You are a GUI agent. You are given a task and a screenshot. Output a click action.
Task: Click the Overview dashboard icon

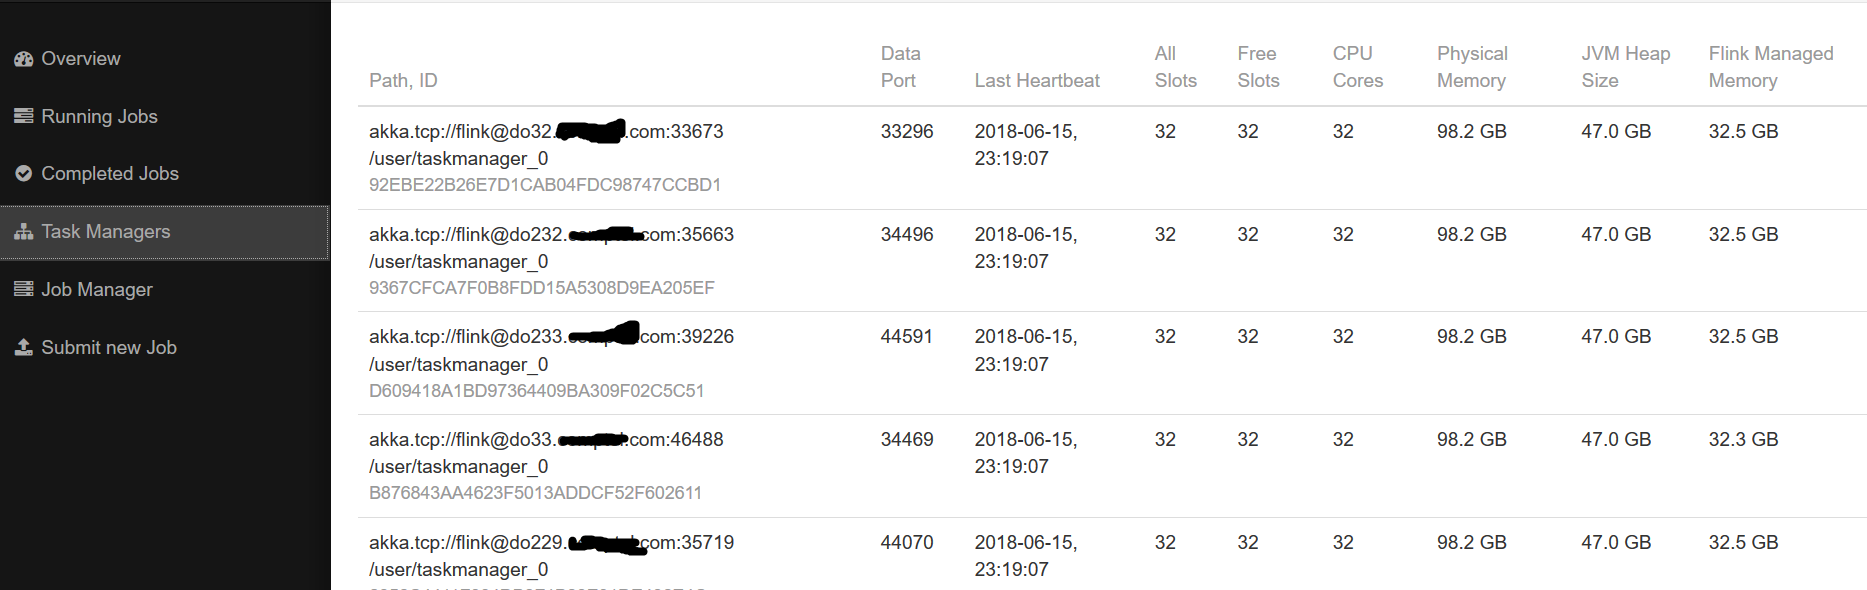pos(23,59)
